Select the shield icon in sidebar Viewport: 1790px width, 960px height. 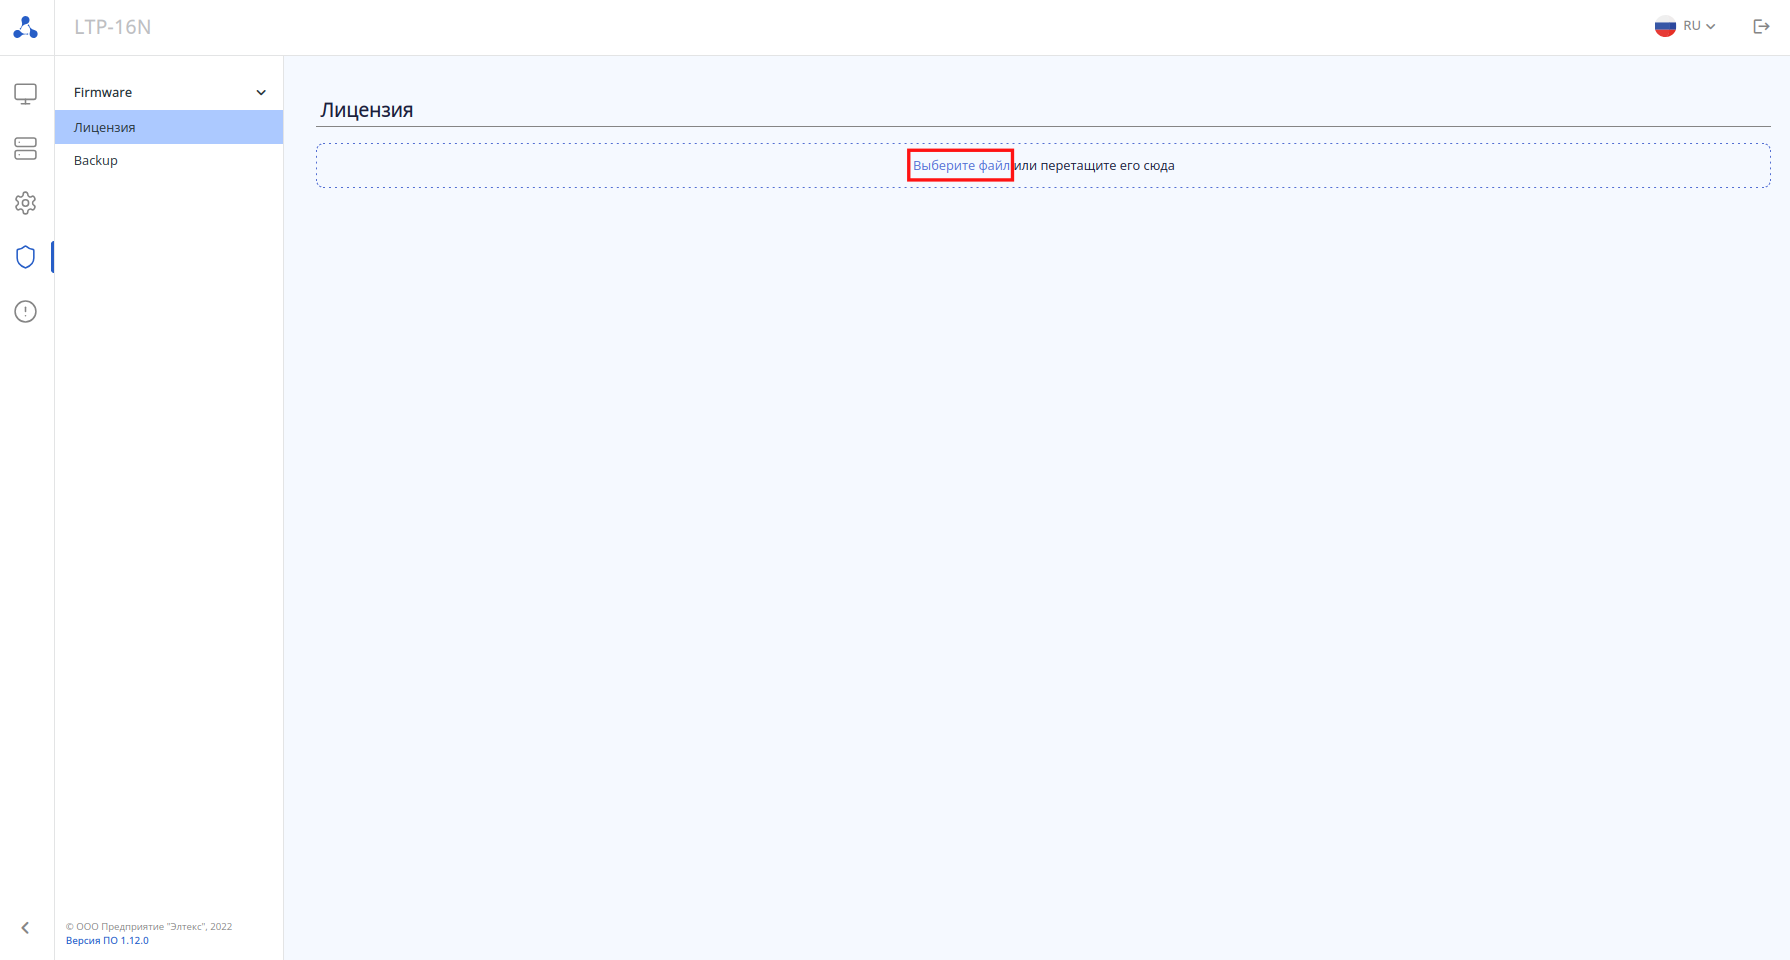[x=26, y=257]
